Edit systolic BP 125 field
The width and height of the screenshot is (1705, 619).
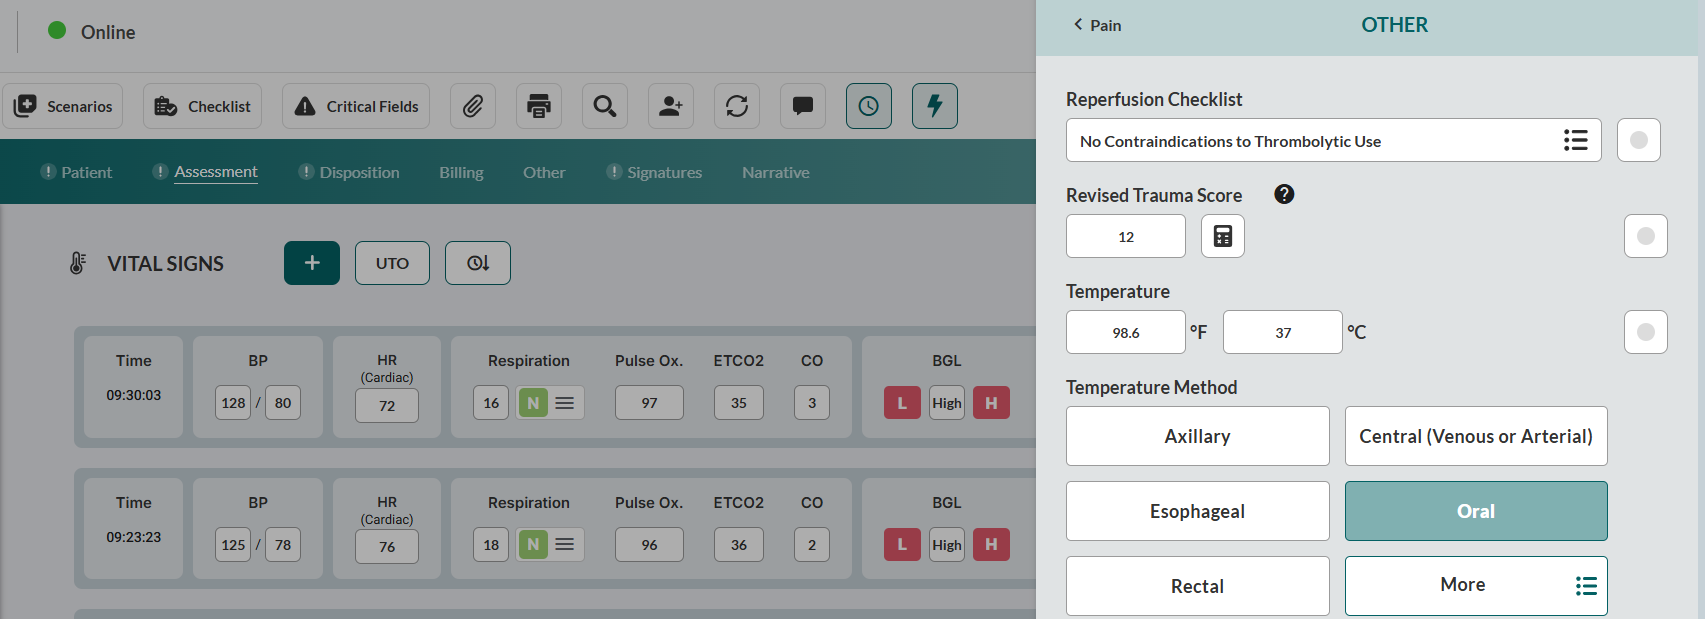coord(233,545)
